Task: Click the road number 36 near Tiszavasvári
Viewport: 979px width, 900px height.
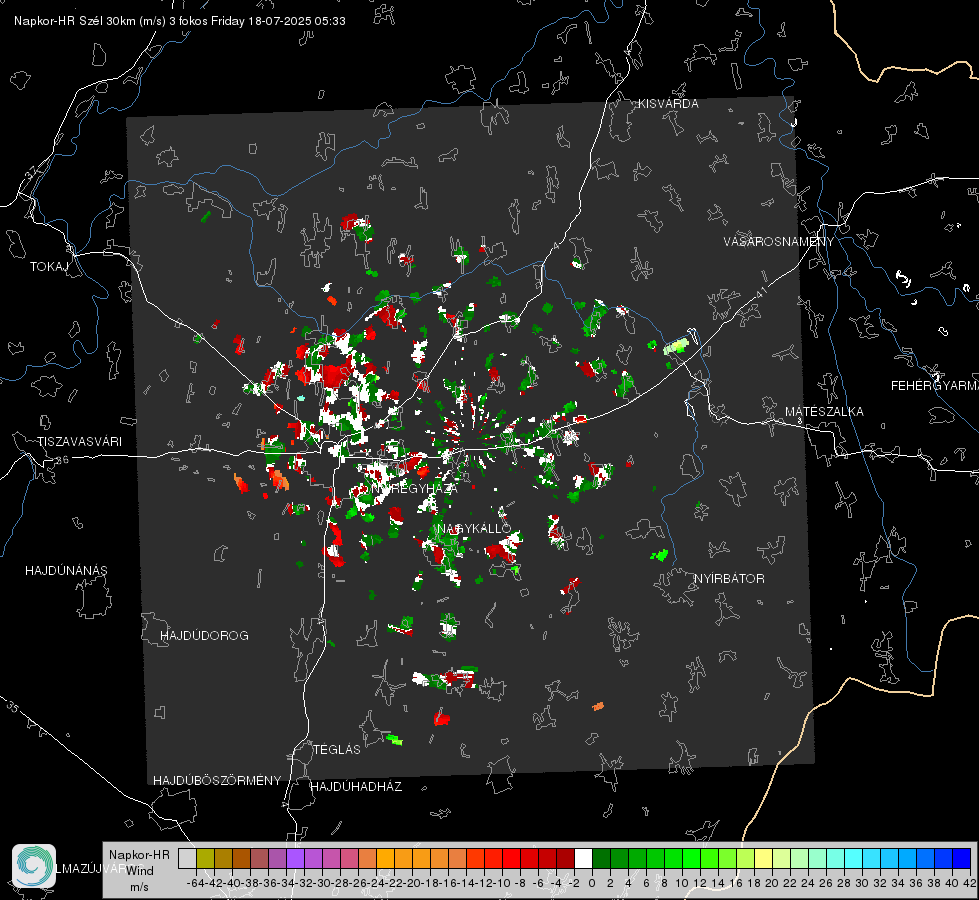Action: pos(62,460)
